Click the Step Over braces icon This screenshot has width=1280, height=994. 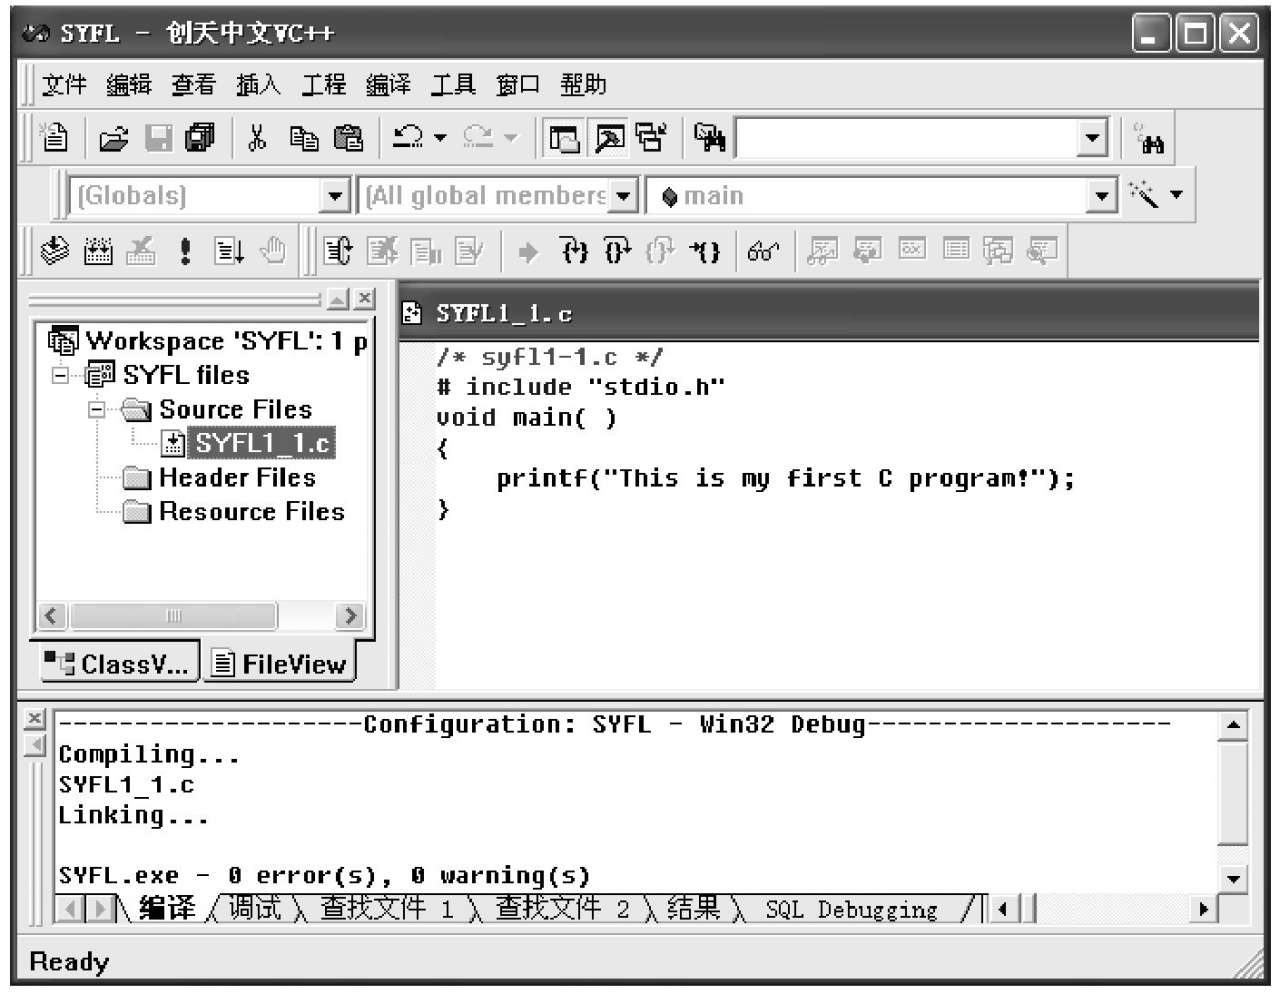pyautogui.click(x=617, y=251)
